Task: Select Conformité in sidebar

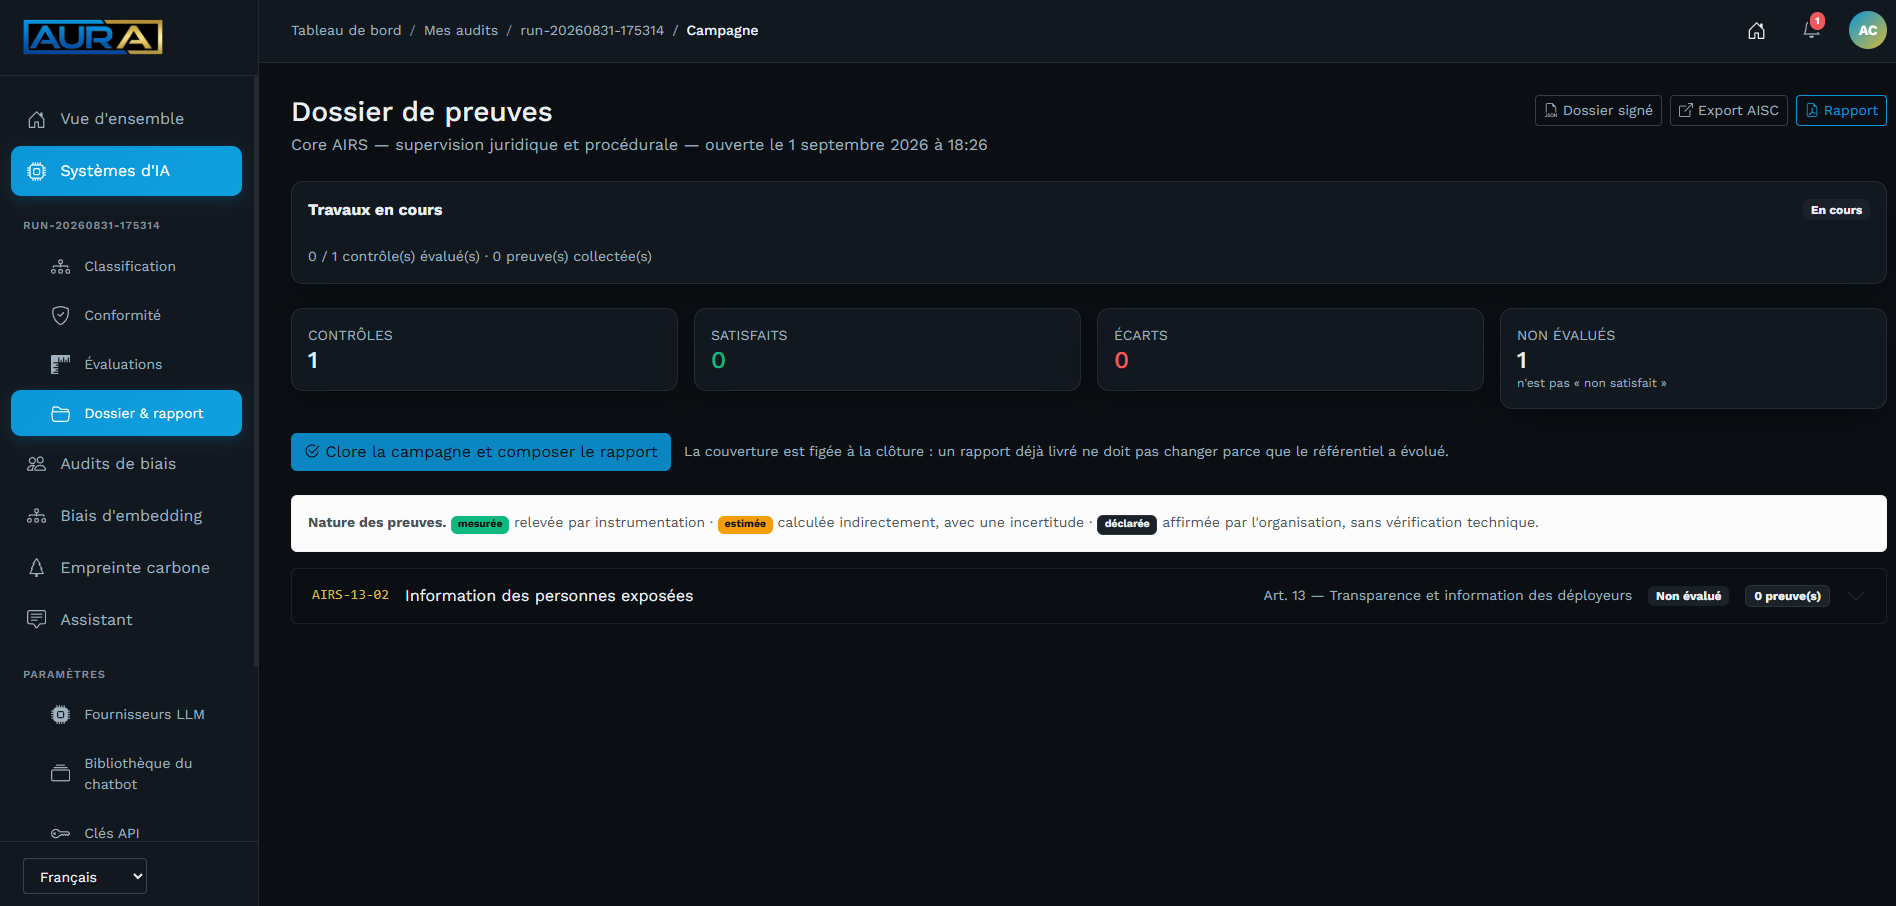Action: click(x=126, y=316)
